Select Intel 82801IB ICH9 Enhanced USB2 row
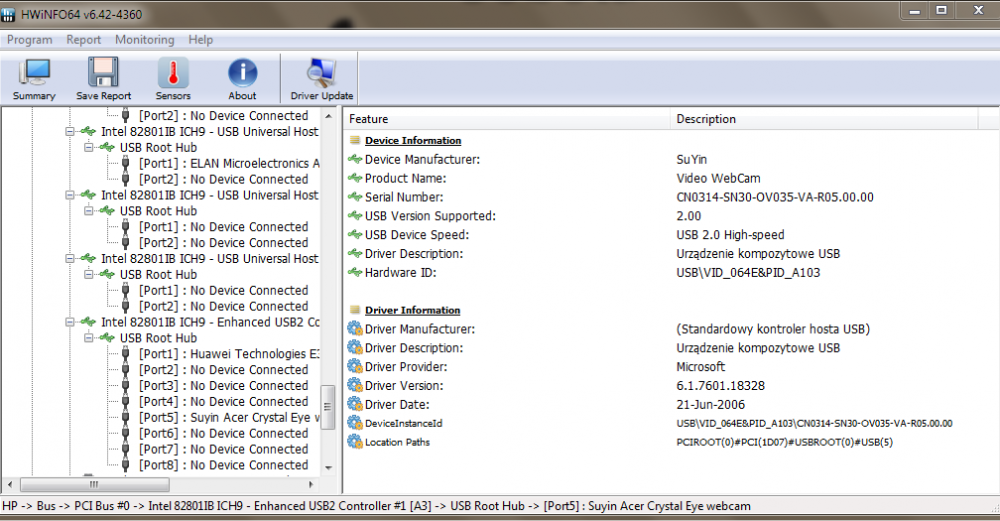 [210, 322]
